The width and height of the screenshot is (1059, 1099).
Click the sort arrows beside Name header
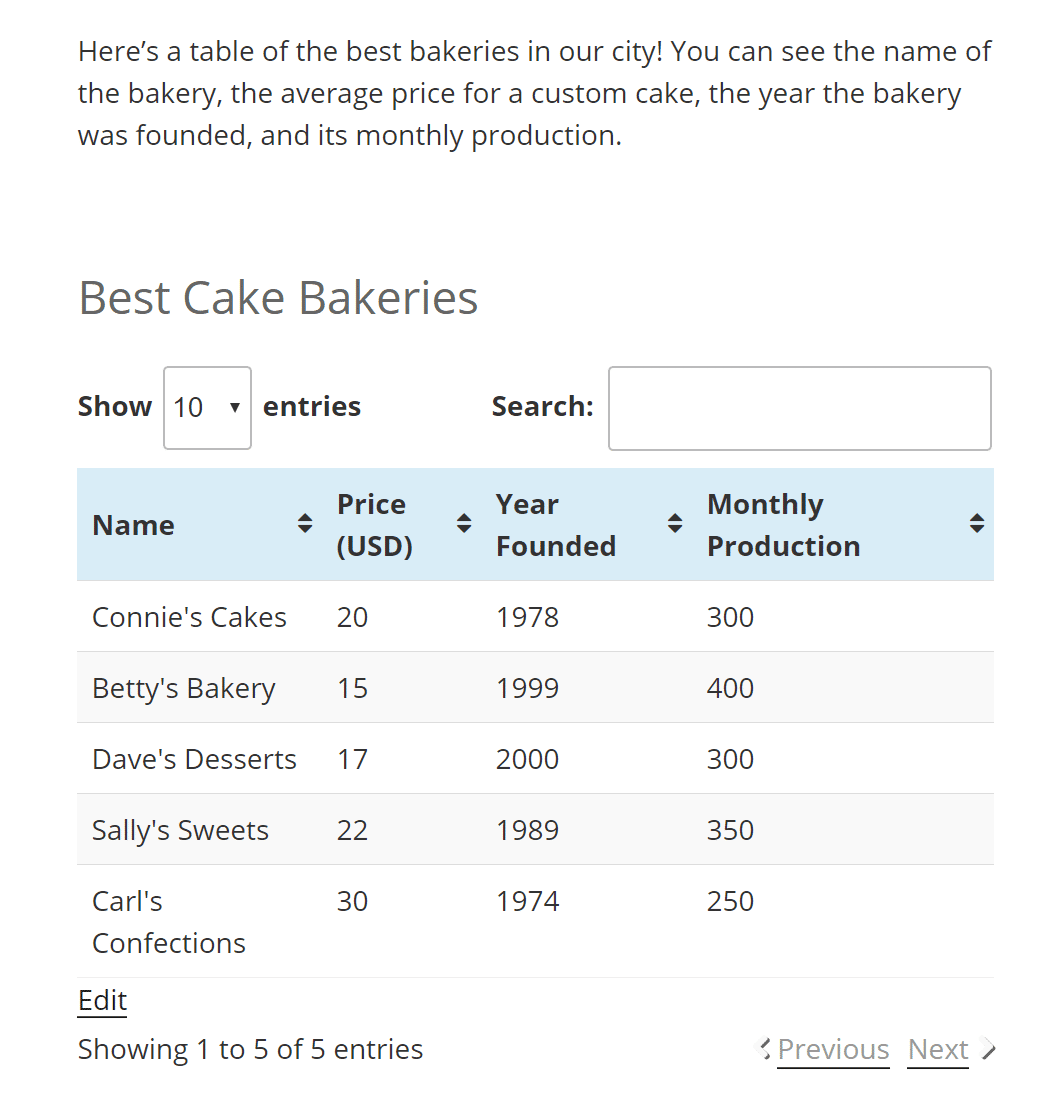point(304,522)
